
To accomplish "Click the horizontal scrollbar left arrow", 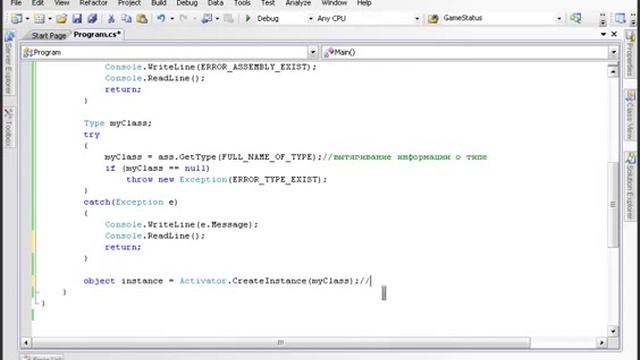I will point(26,342).
